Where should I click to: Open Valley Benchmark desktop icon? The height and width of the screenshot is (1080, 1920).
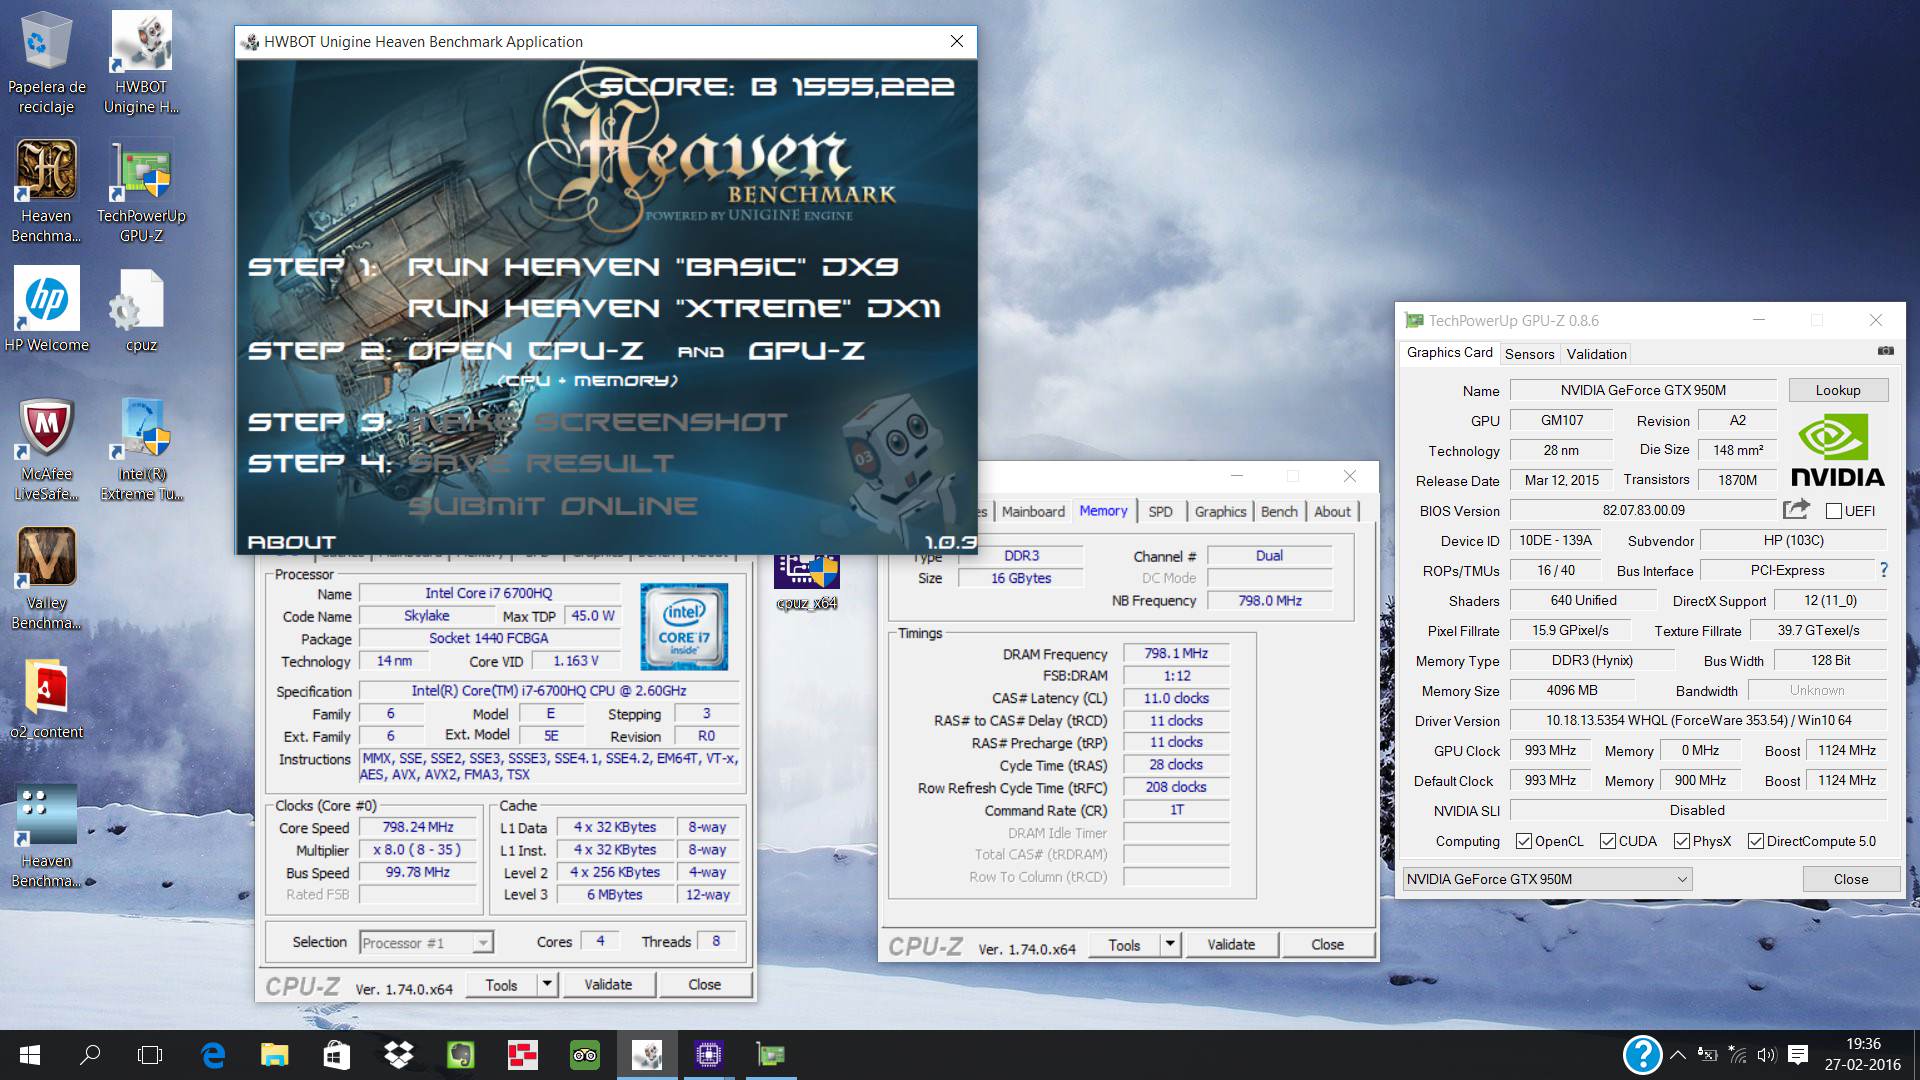(x=46, y=579)
